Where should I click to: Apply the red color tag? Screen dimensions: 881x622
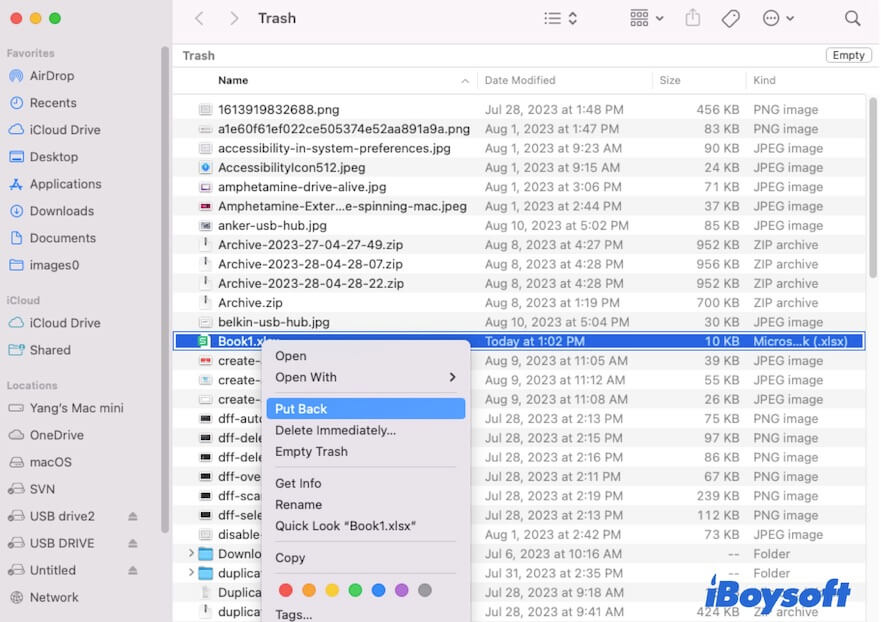pos(286,591)
